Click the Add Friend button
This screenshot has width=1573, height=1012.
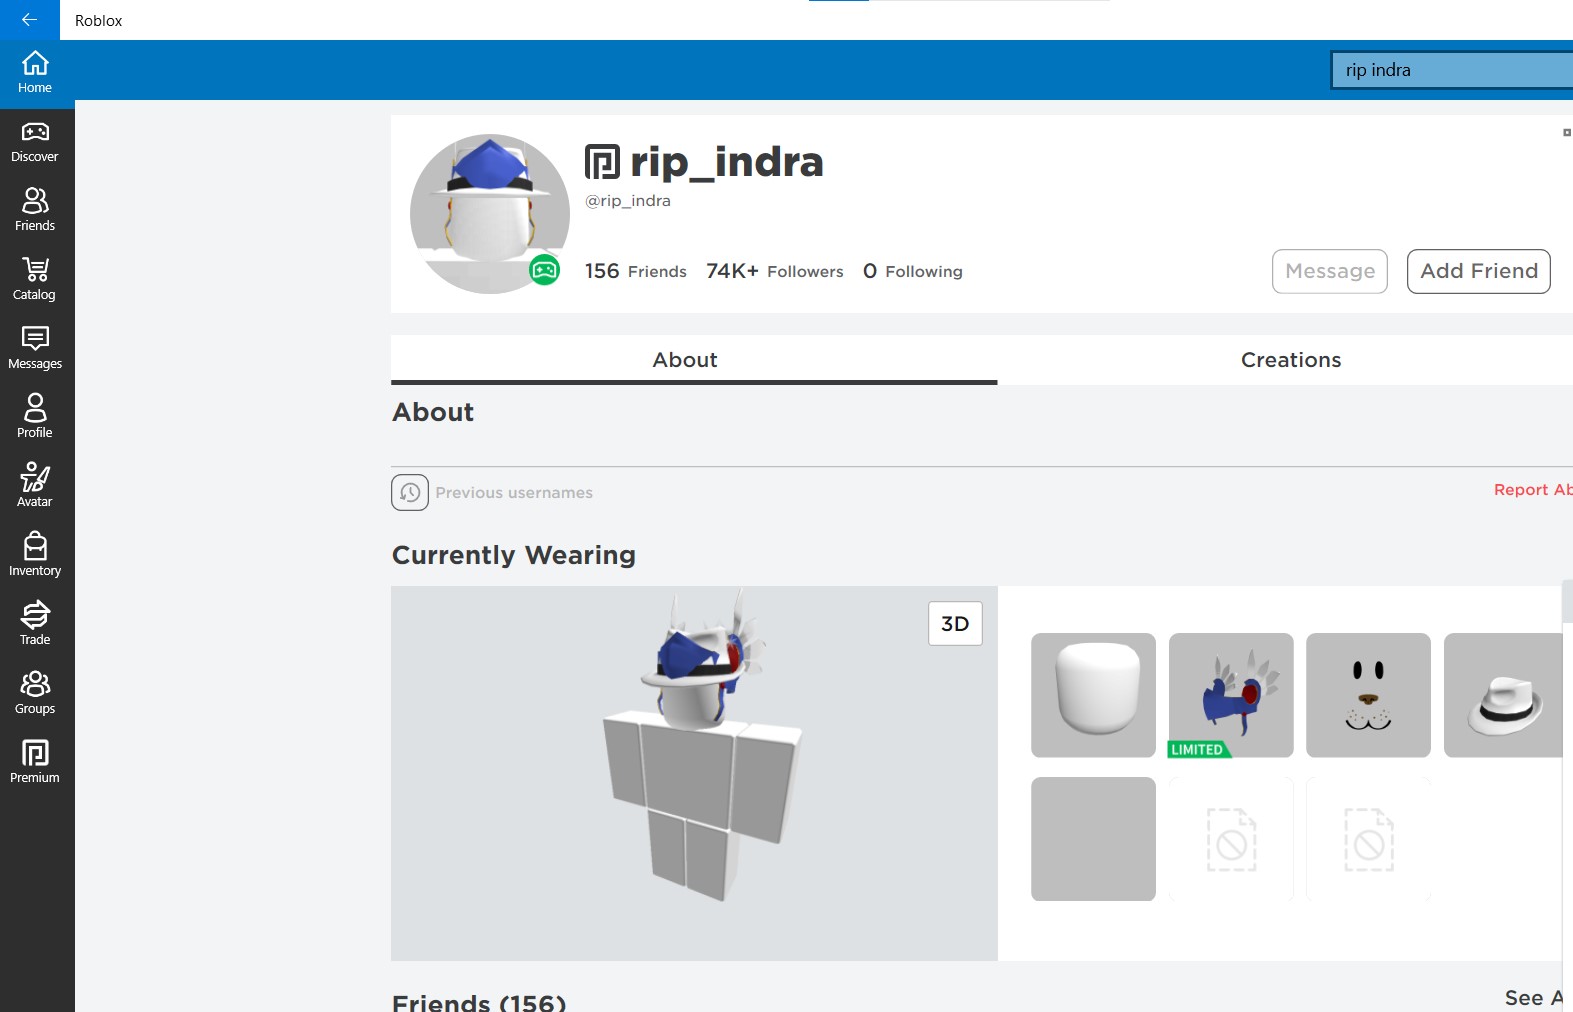pos(1479,271)
